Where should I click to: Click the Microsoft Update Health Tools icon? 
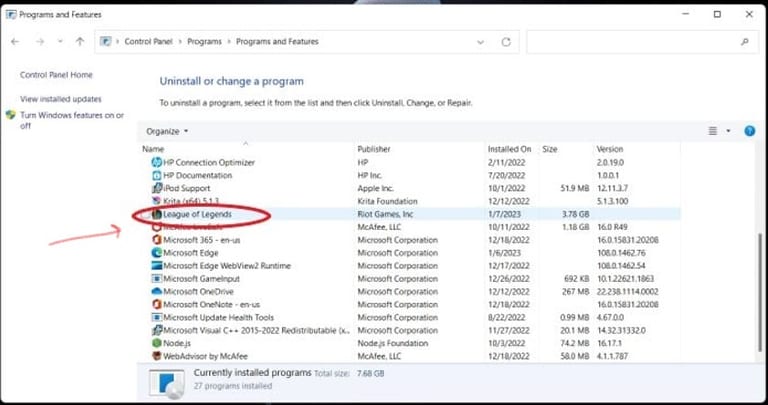point(157,317)
